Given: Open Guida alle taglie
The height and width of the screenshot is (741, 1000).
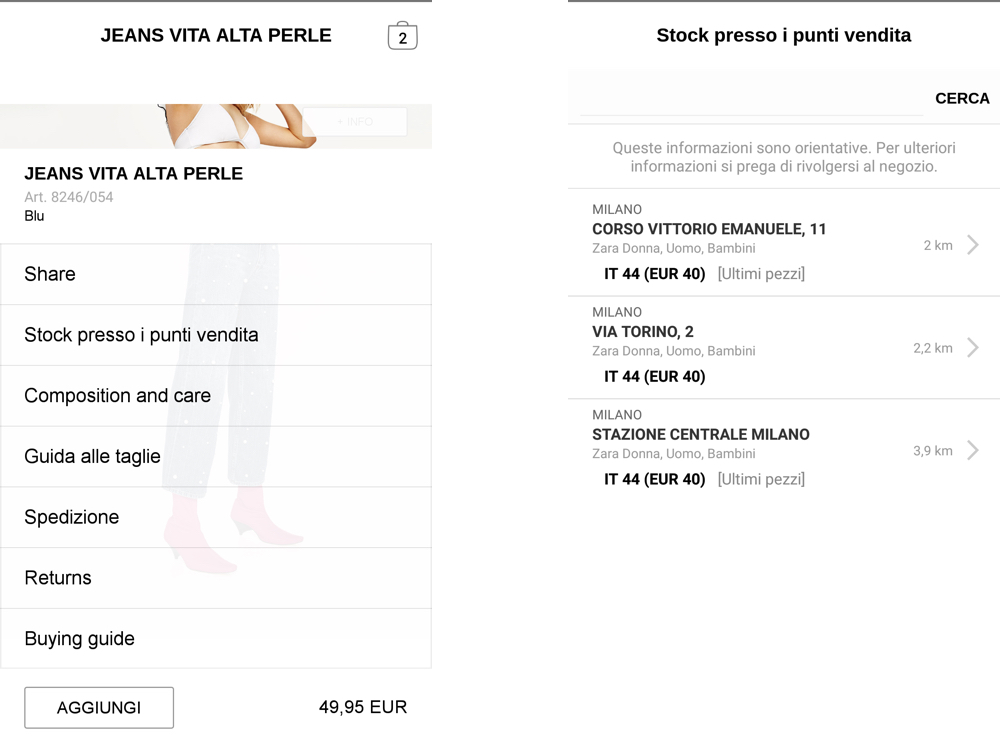Looking at the screenshot, I should (215, 457).
